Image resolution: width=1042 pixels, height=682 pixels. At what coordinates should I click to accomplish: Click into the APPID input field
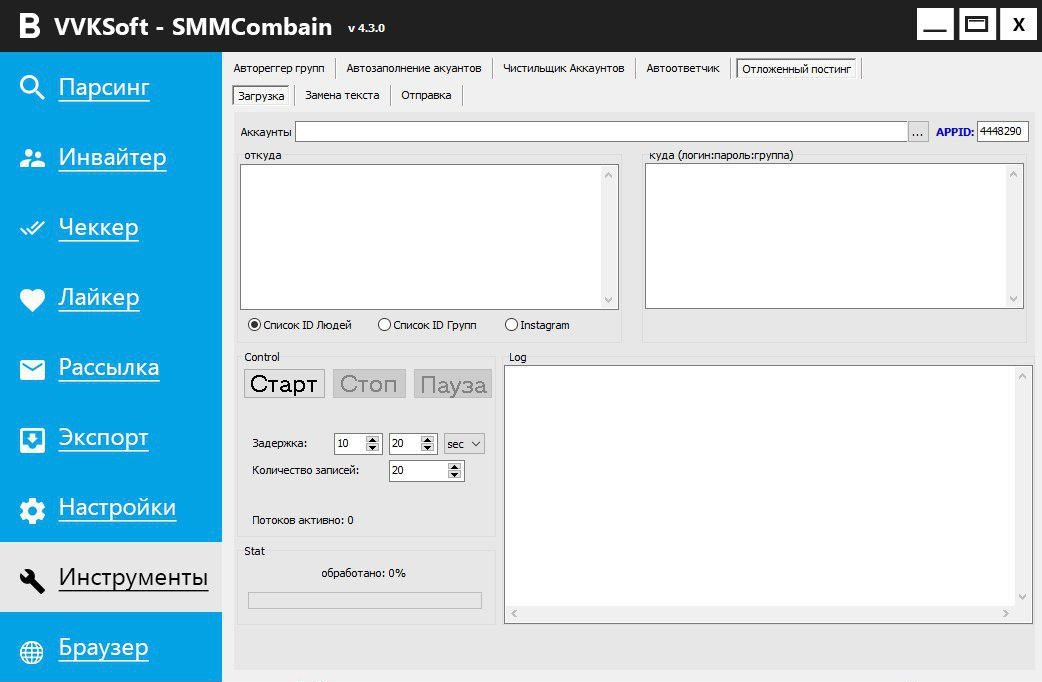tap(1001, 131)
